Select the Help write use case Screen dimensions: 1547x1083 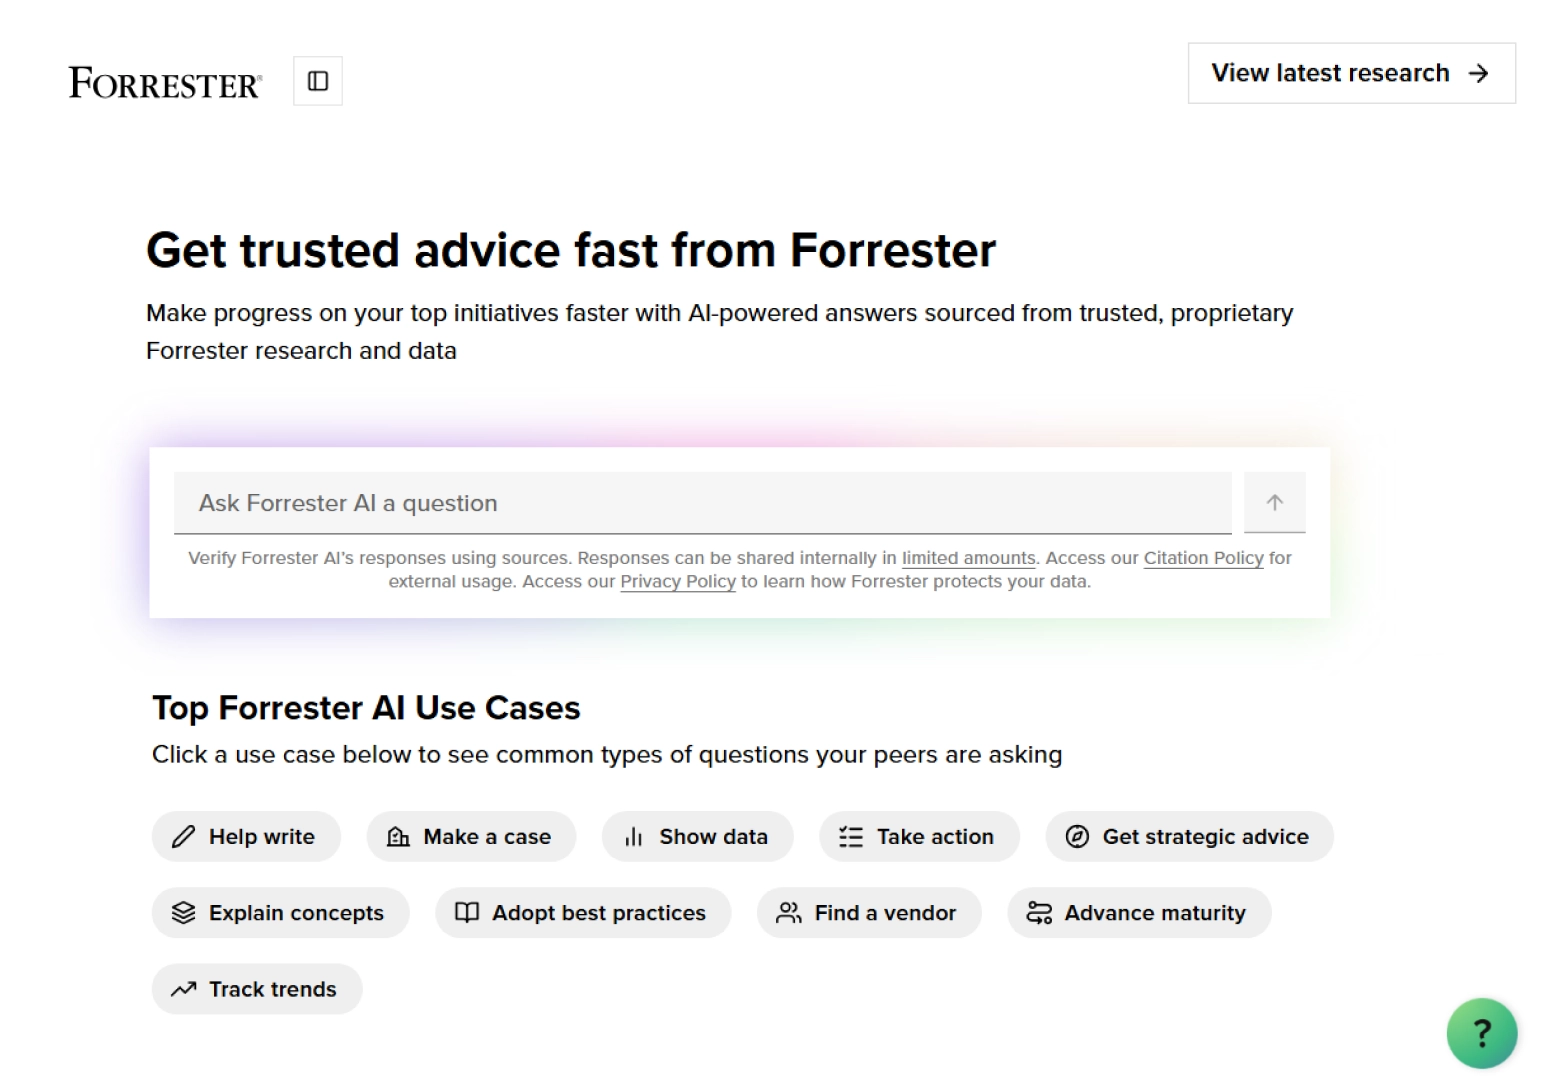tap(246, 837)
